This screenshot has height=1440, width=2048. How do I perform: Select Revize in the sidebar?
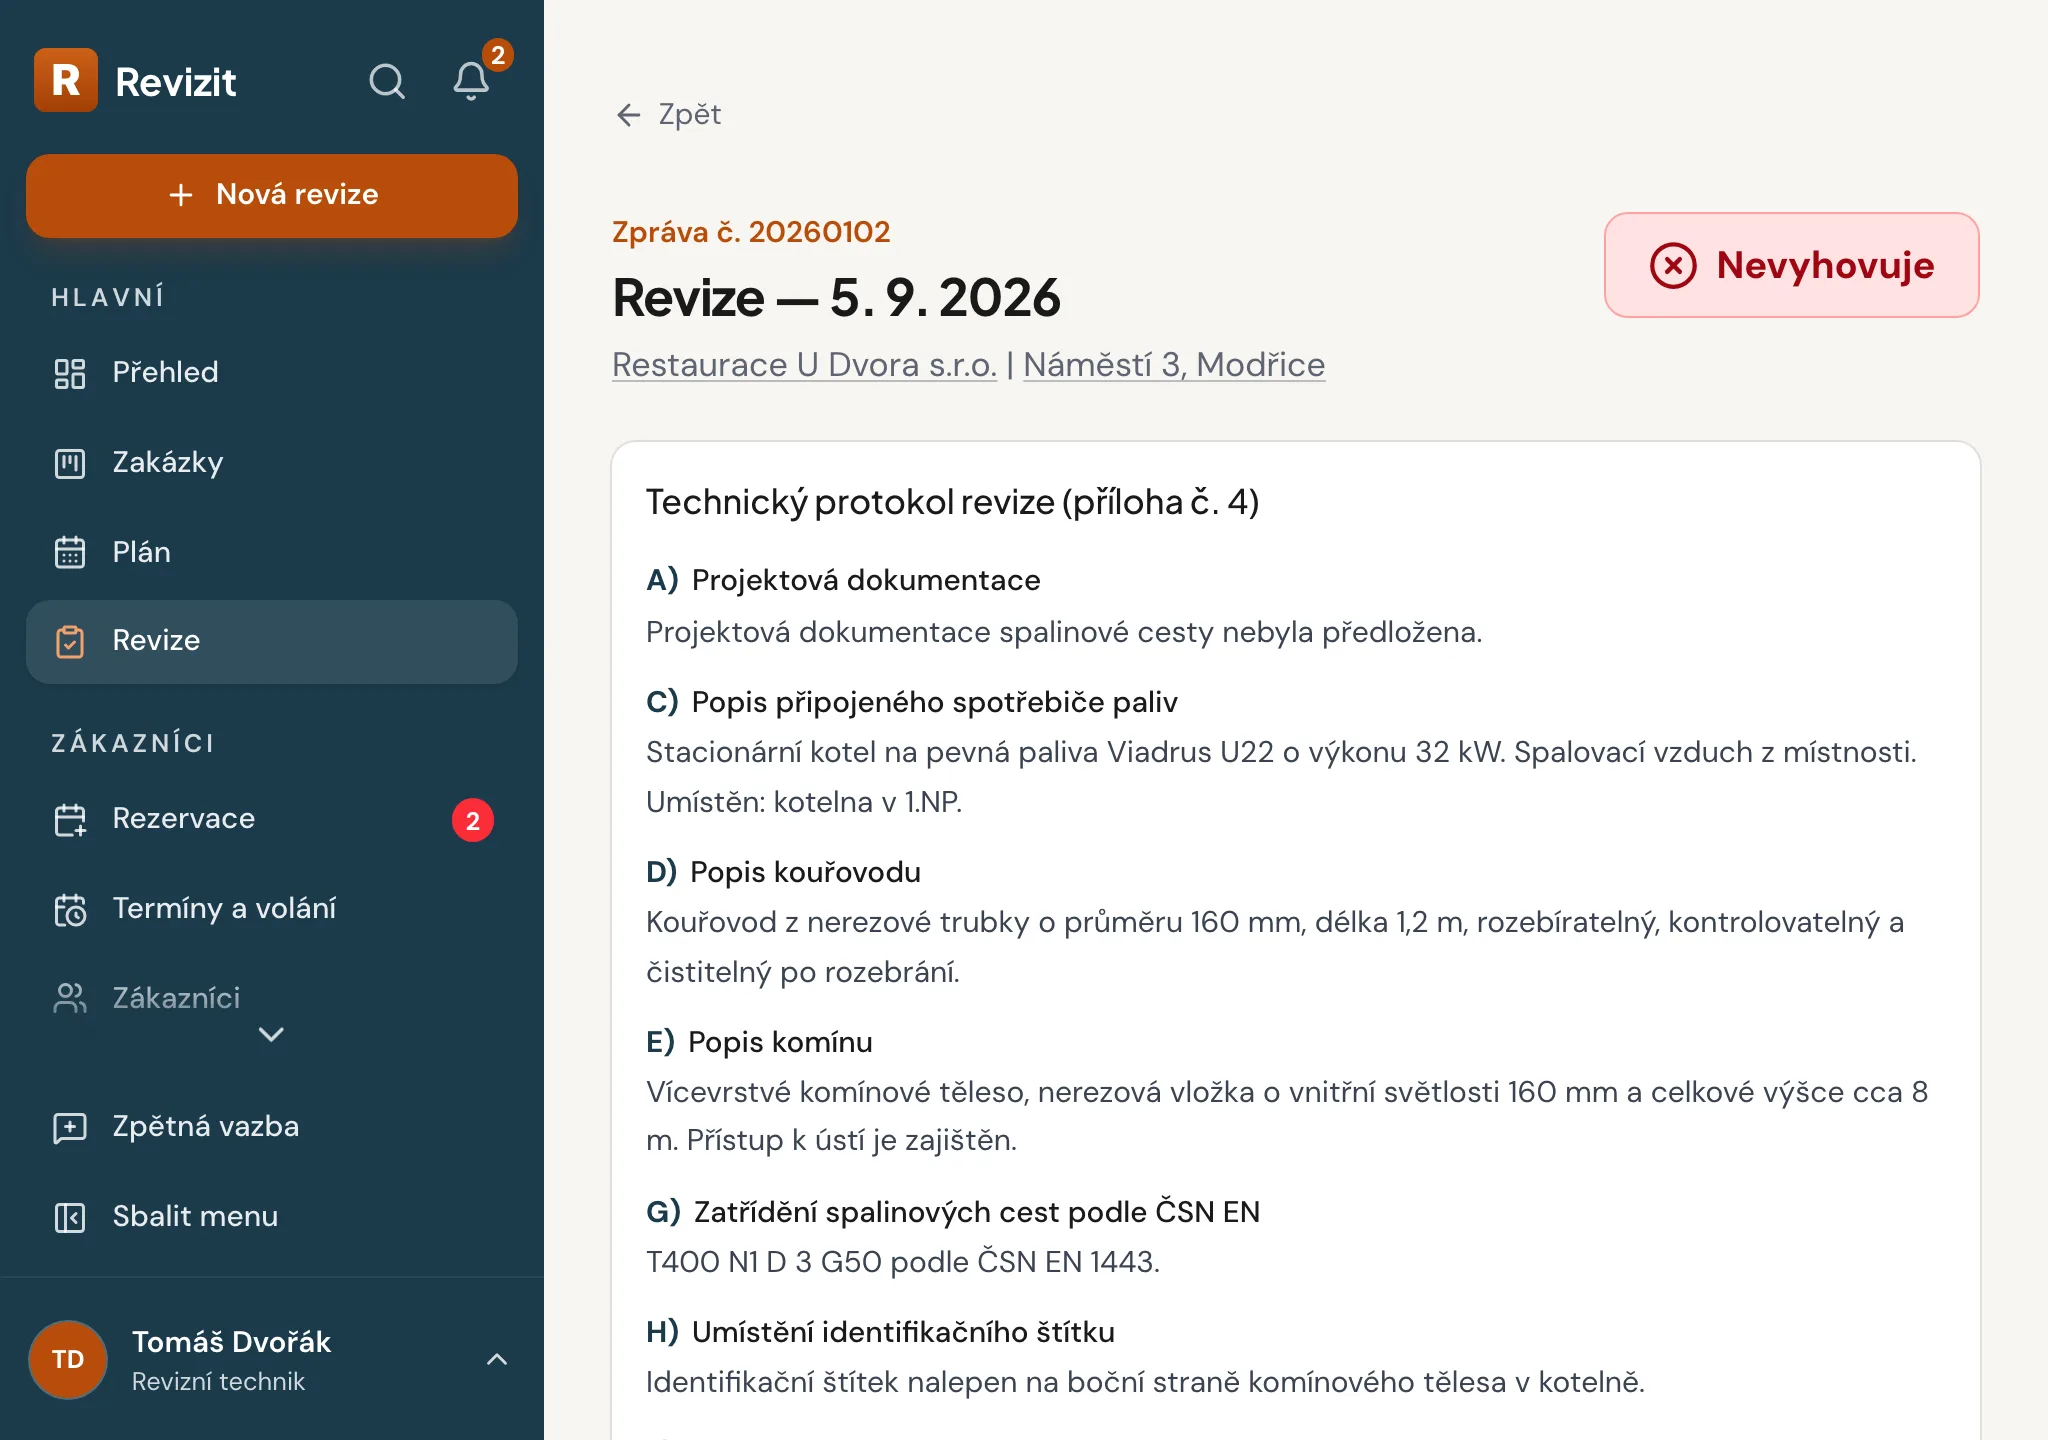pos(272,641)
